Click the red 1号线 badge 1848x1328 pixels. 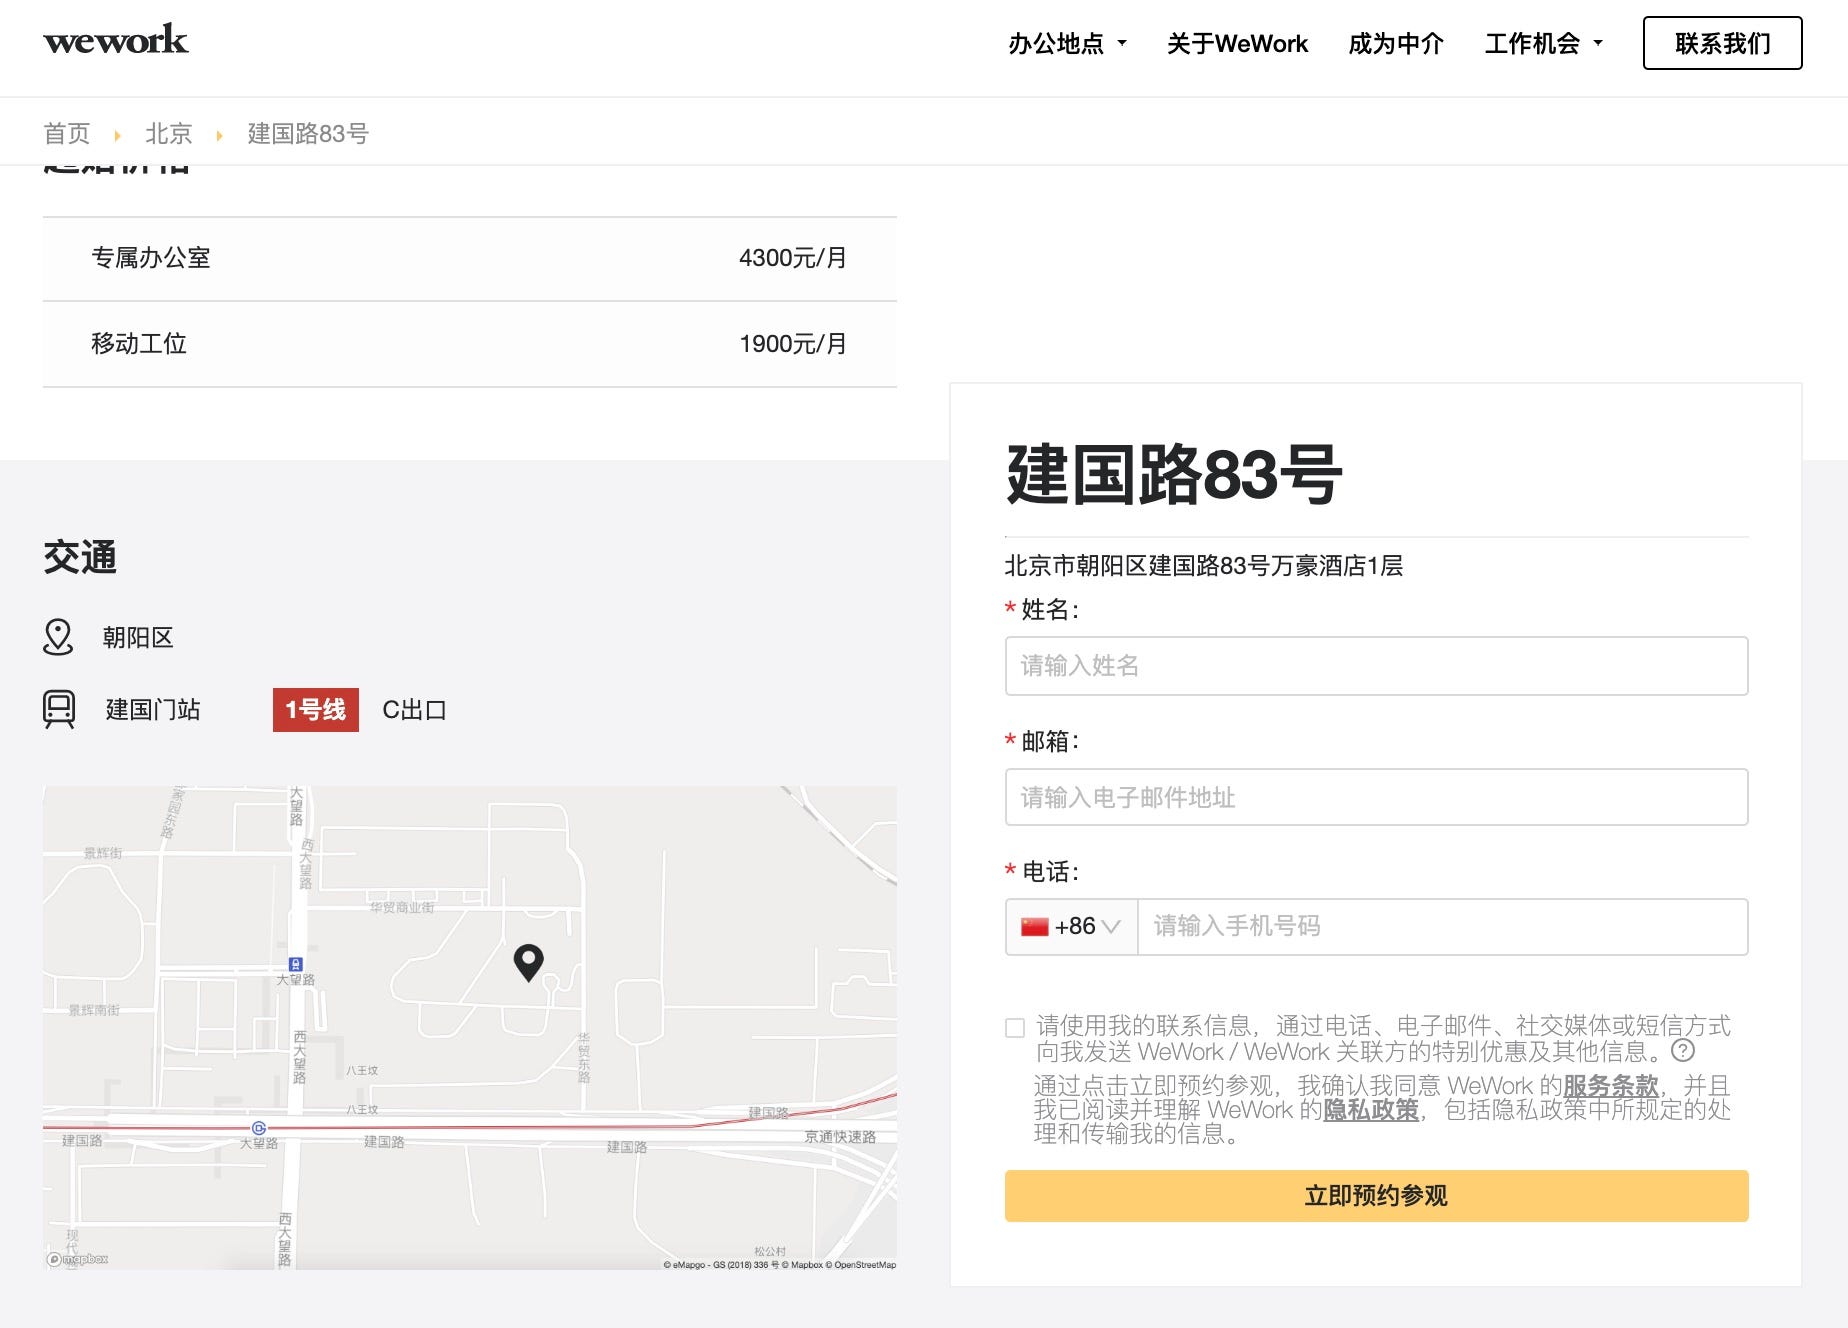pos(315,710)
